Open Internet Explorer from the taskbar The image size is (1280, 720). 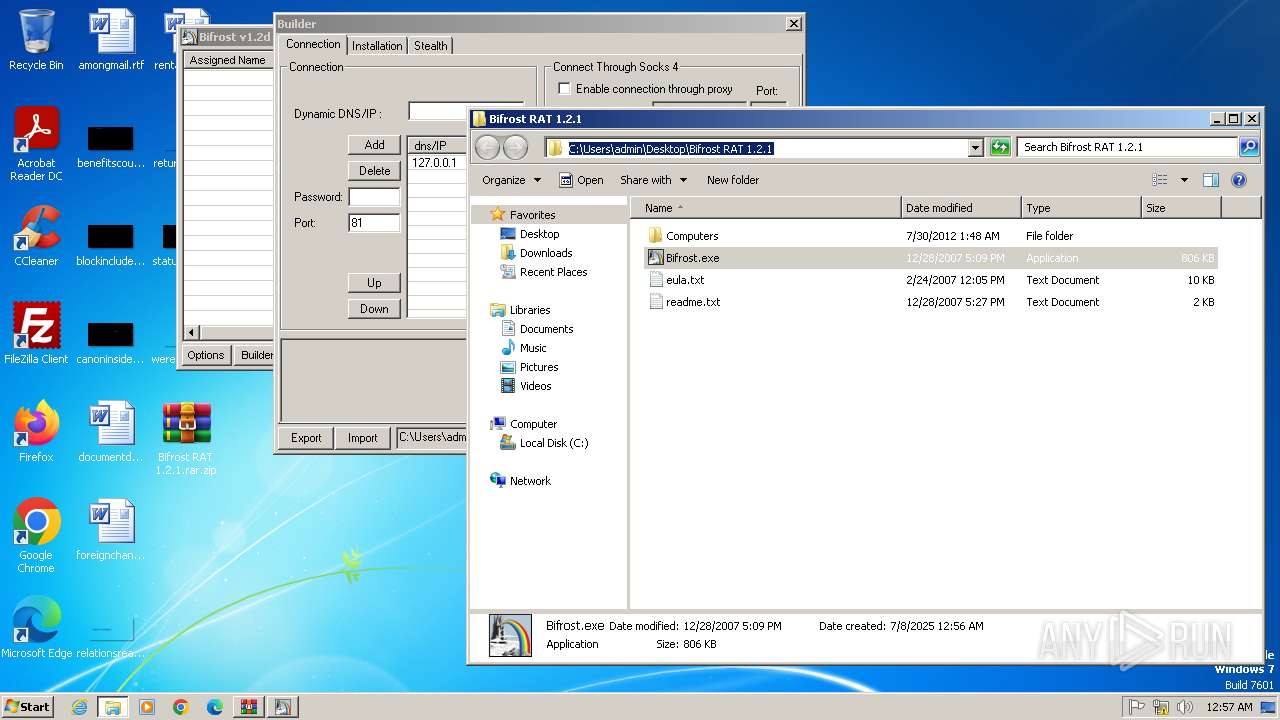coord(79,707)
